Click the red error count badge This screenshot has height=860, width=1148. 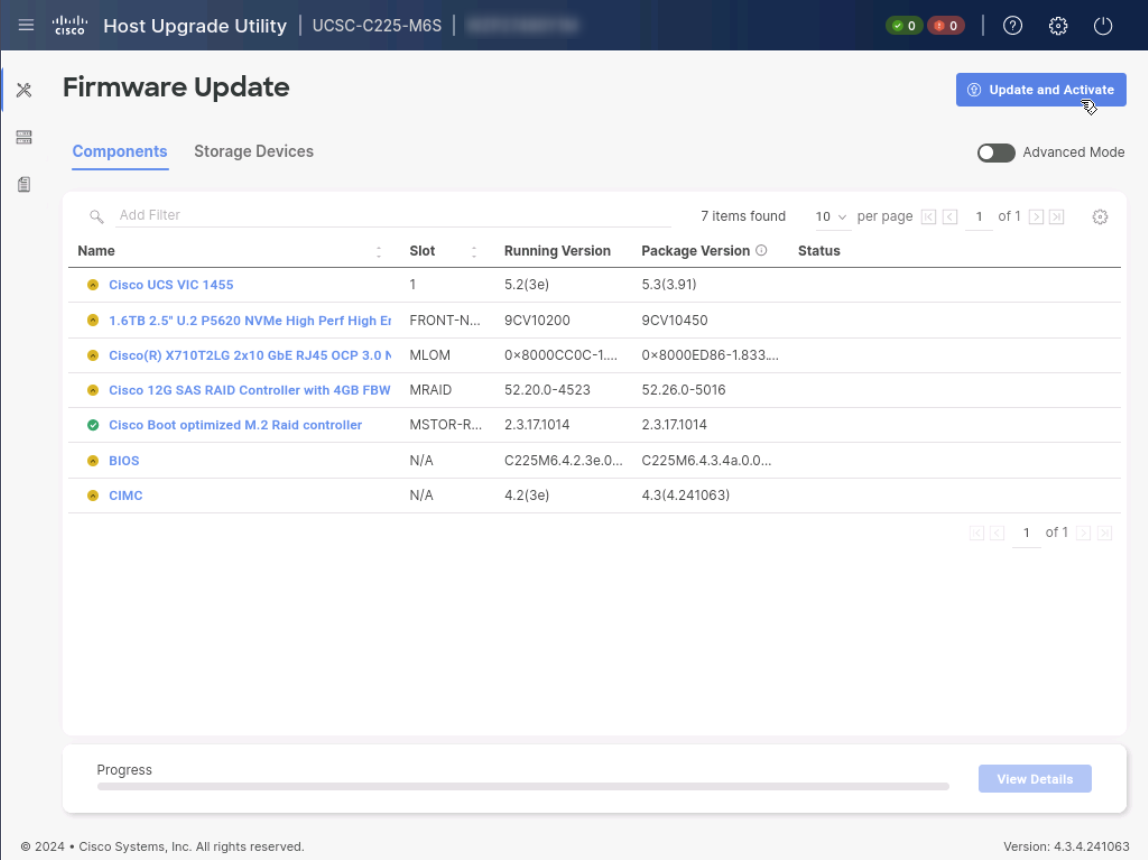pos(946,26)
